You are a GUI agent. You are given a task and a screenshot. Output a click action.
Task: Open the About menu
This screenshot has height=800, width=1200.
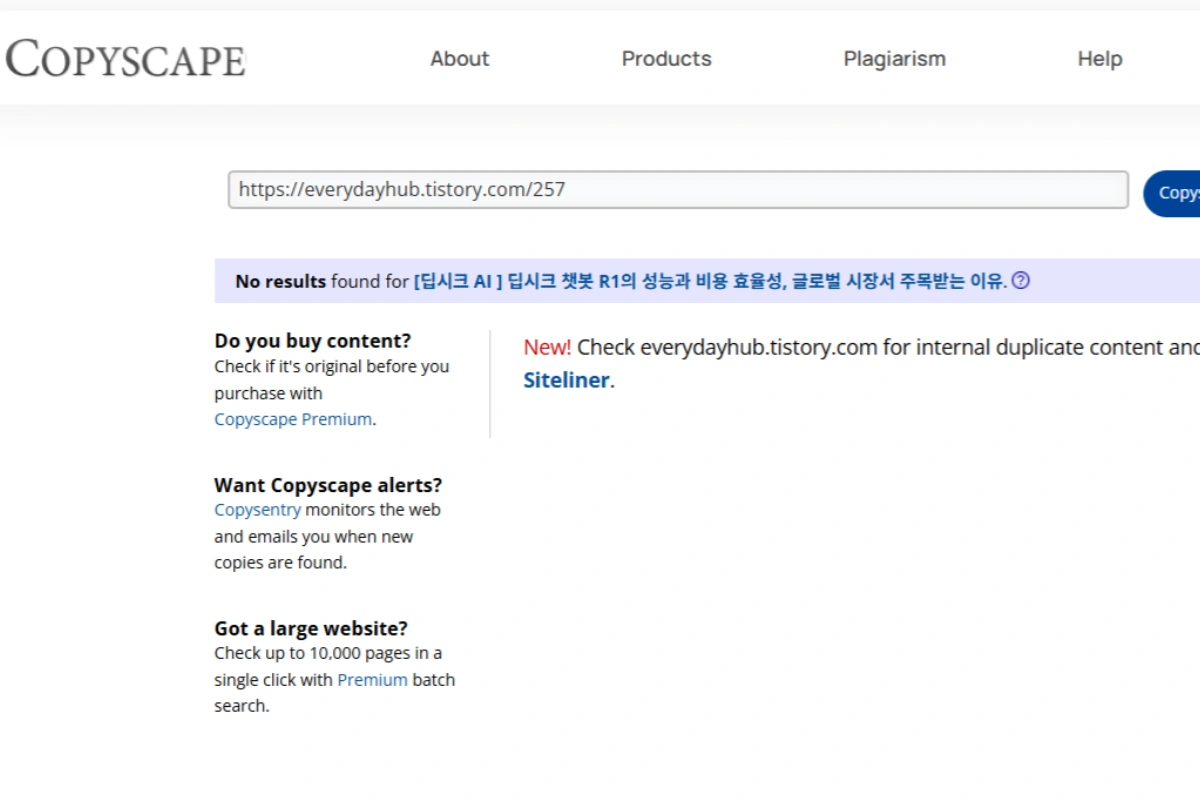(x=459, y=59)
